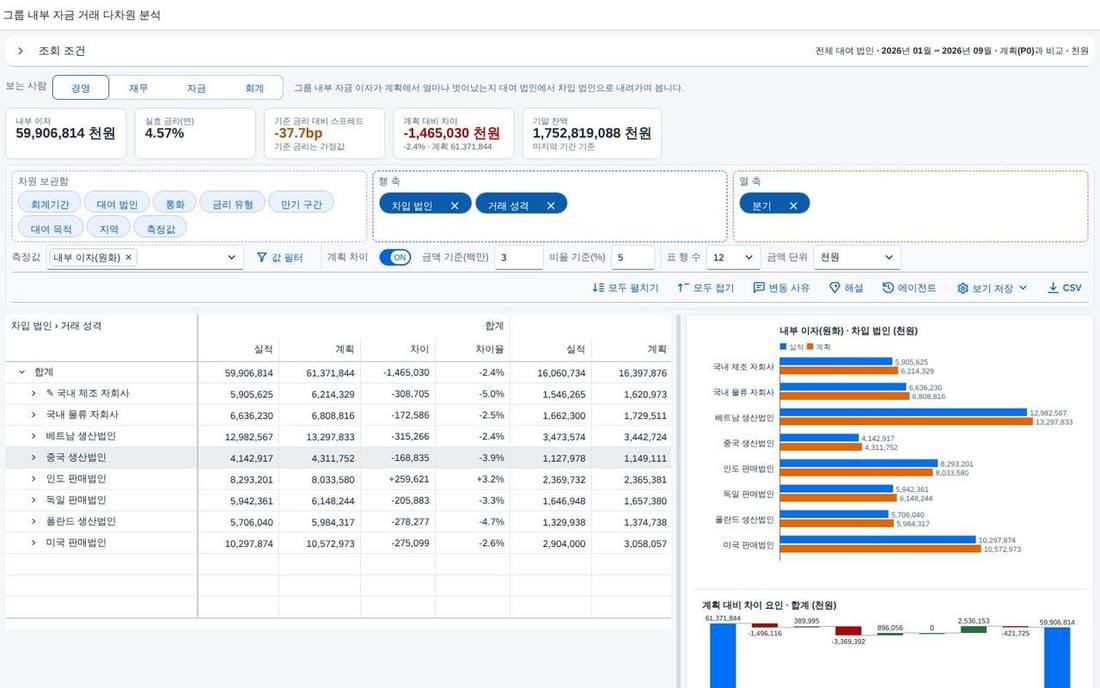Screen dimensions: 1100x688
Task: Expand the 국내 물류 자회사 row
Action: (x=33, y=414)
